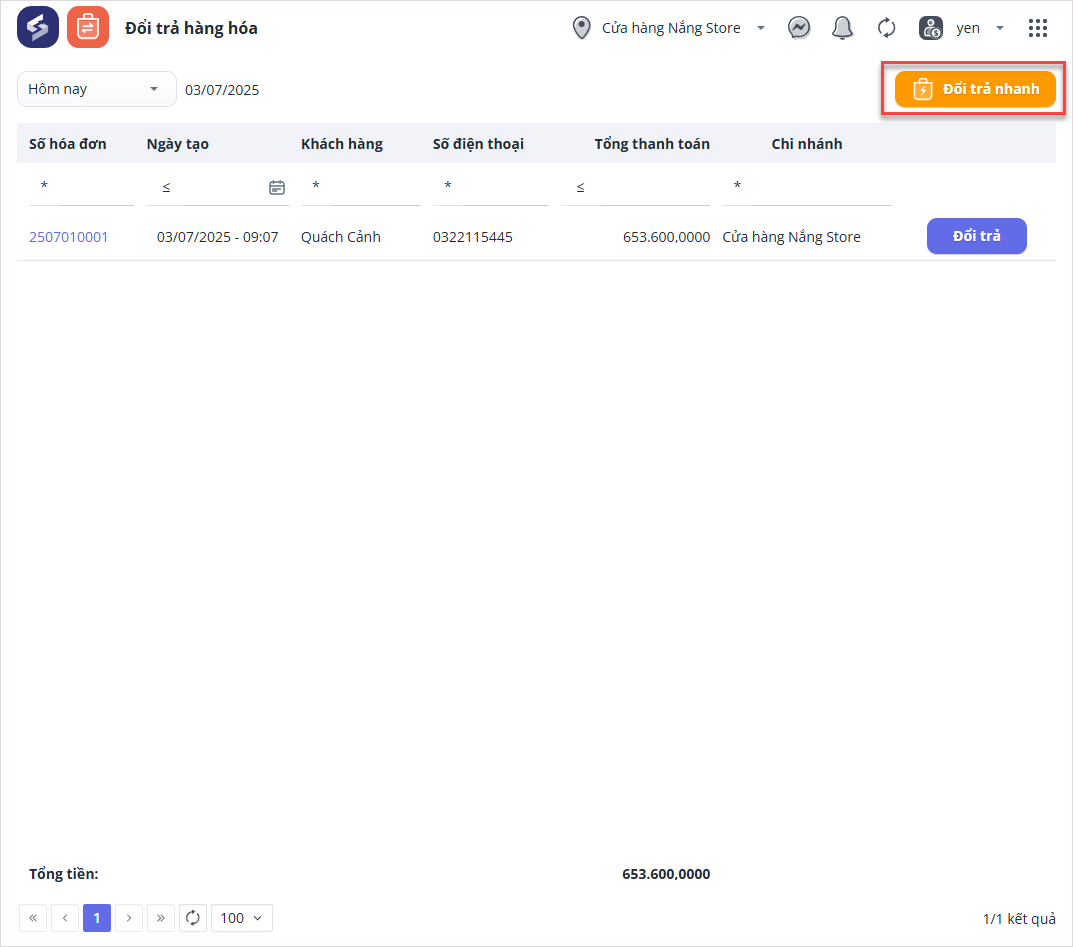The image size is (1073, 947).
Task: Go to first page with double-left arrow
Action: [x=33, y=918]
